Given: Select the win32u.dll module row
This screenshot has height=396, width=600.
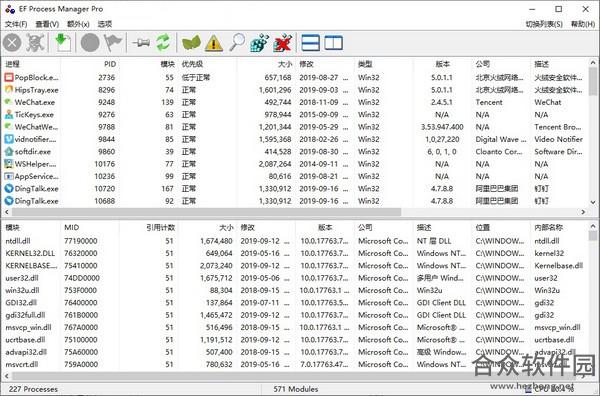Looking at the screenshot, I should 295,290.
